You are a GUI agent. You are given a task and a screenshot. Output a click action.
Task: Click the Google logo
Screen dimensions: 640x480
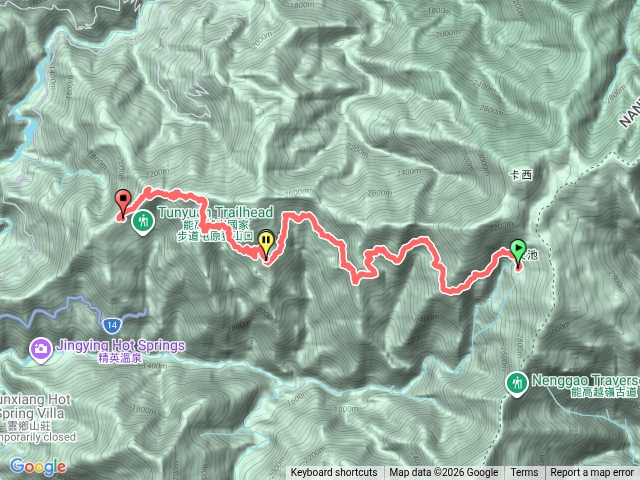pyautogui.click(x=38, y=466)
